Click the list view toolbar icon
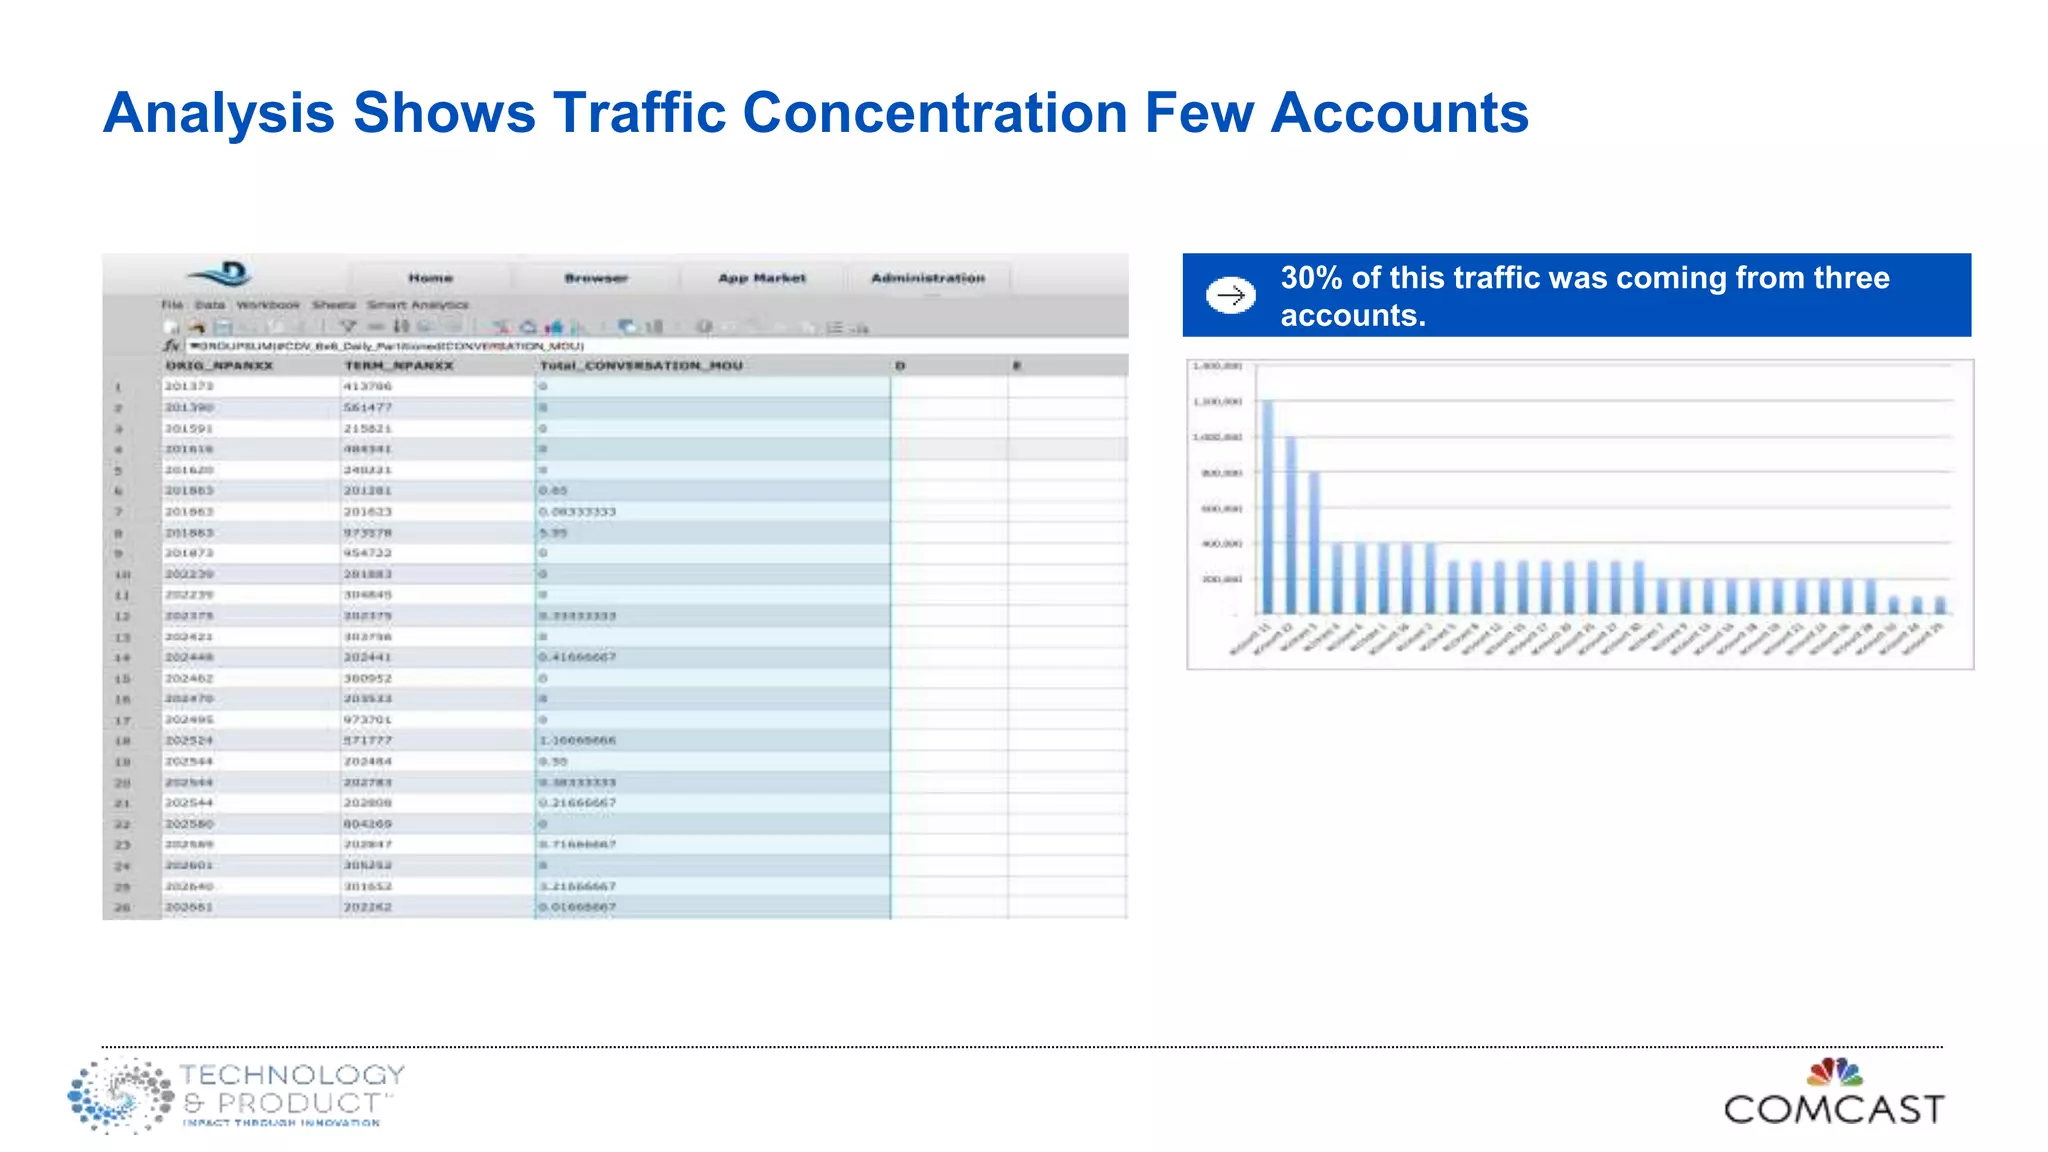The width and height of the screenshot is (2048, 1152). pos(834,327)
